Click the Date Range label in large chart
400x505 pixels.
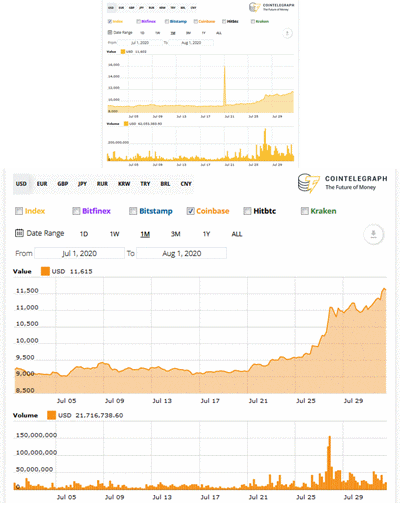click(x=45, y=233)
